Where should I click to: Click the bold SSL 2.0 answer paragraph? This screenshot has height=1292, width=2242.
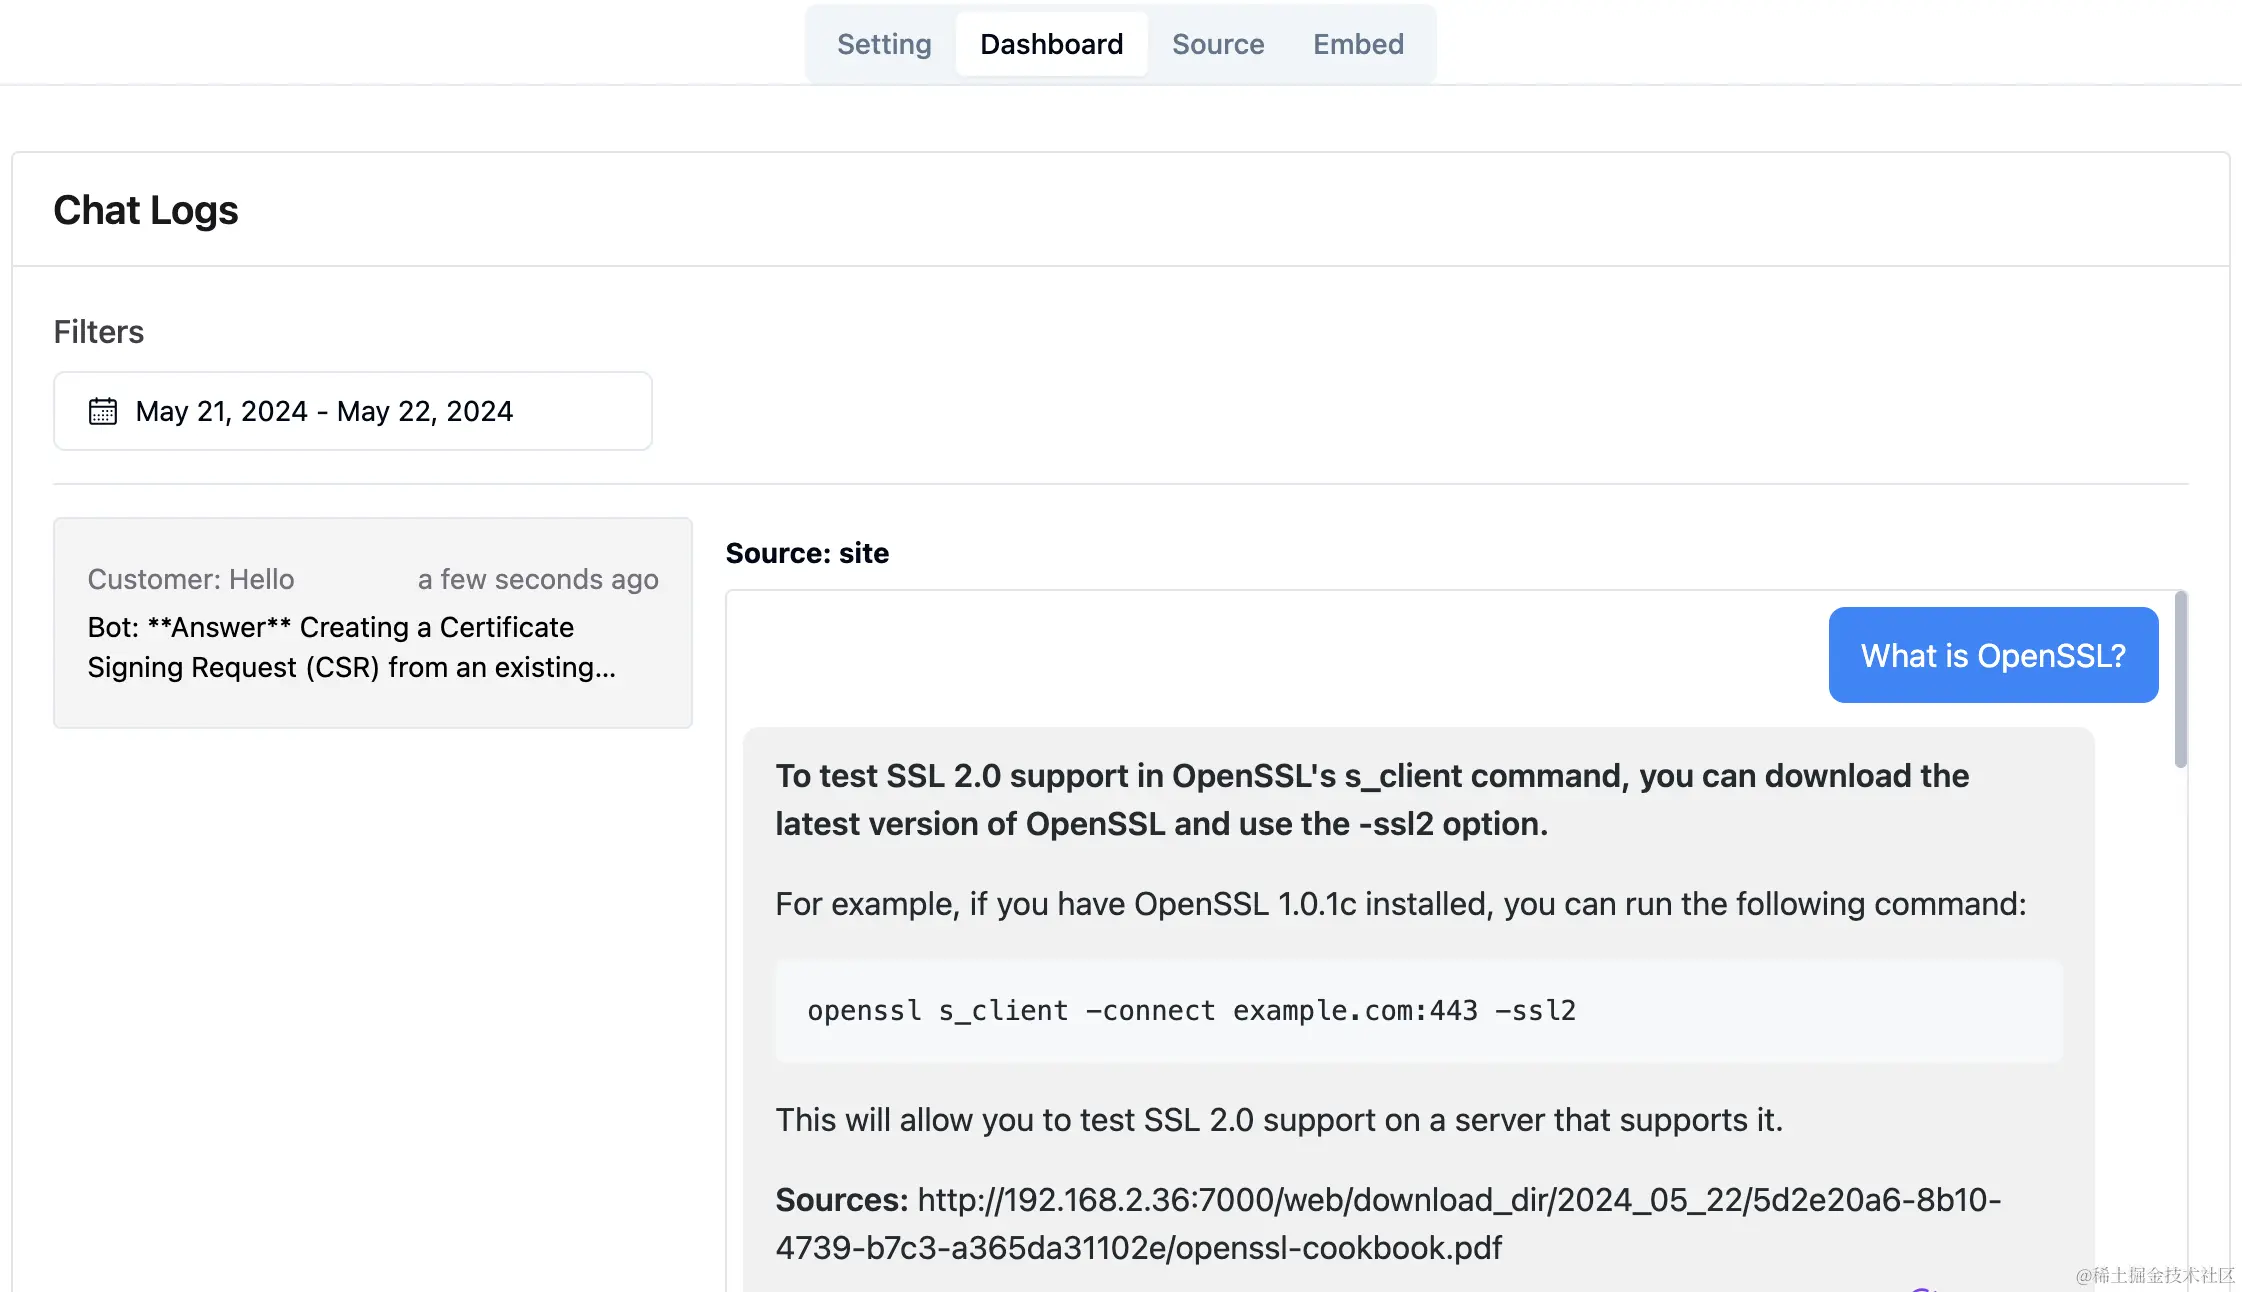[1371, 799]
